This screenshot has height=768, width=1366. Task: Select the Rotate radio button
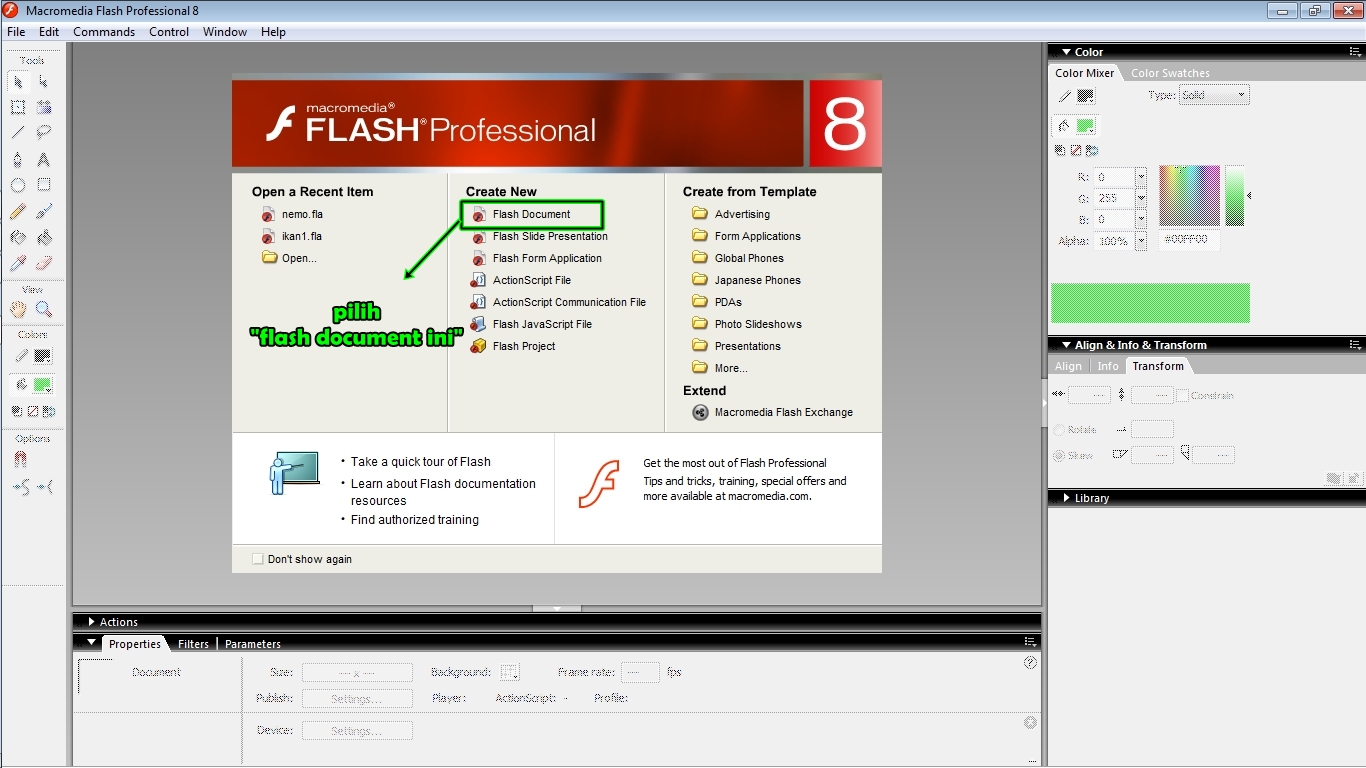pos(1059,429)
